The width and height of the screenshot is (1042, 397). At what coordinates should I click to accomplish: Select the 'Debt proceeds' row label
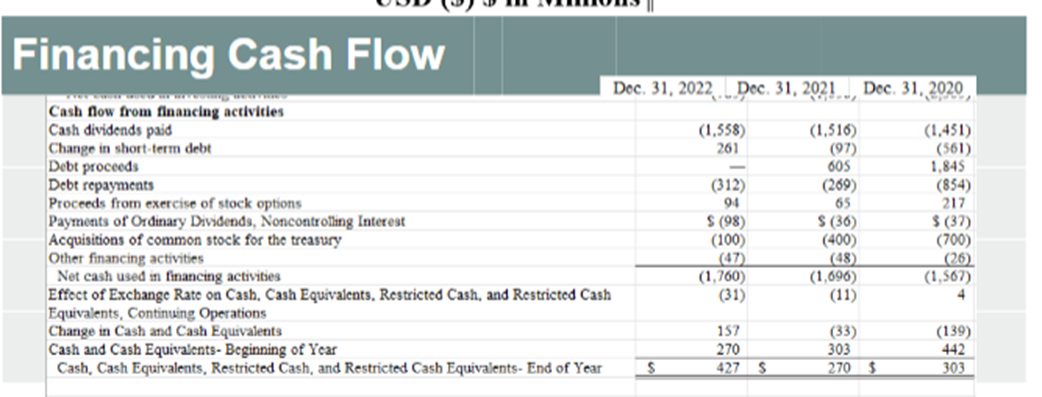94,166
